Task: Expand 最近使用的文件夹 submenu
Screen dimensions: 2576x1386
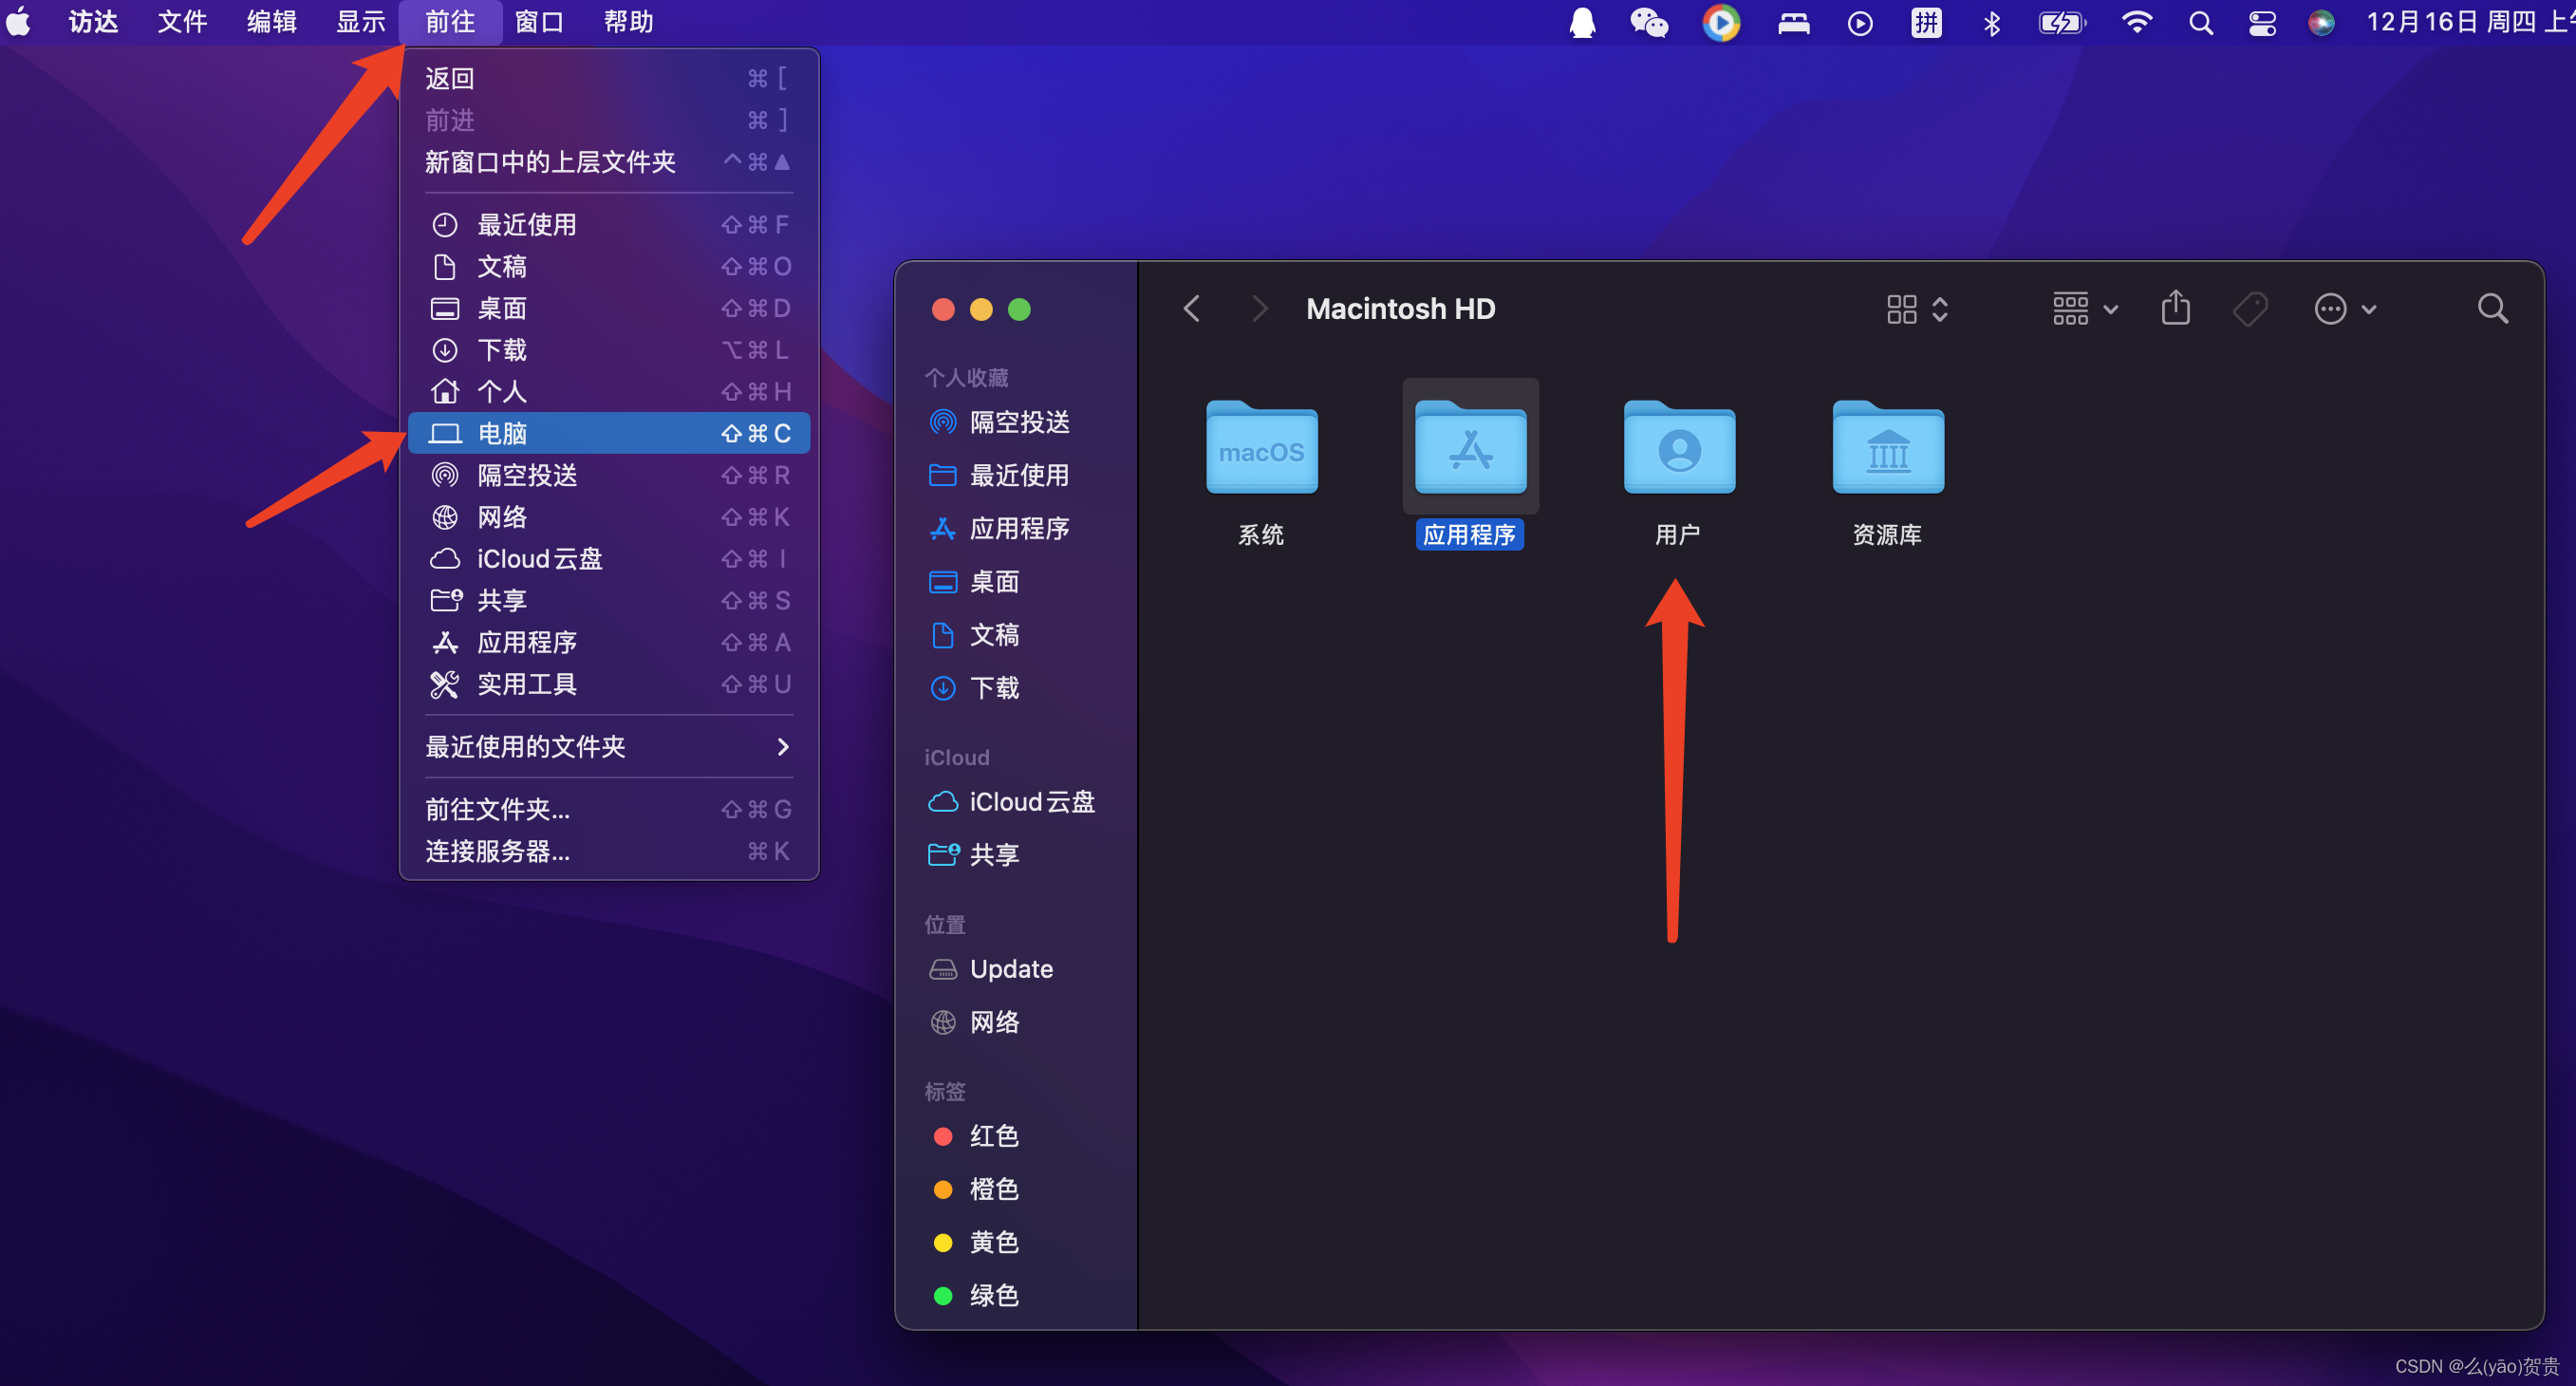Action: (608, 746)
